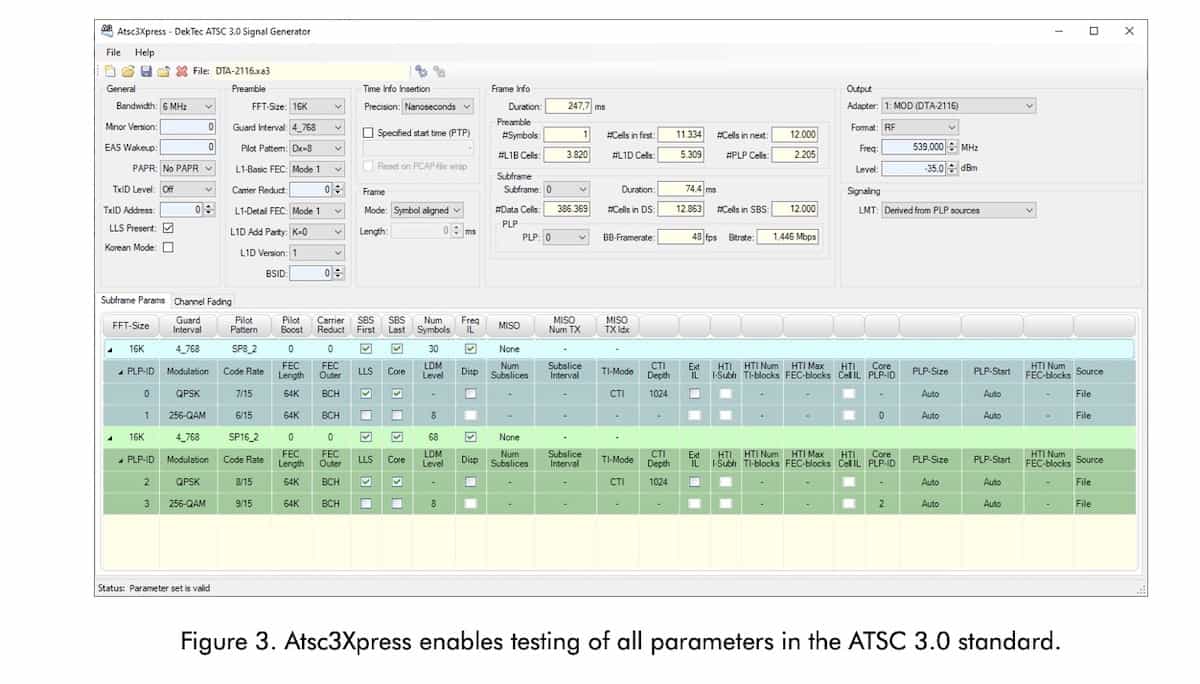Switch to the Channel Fading tab
Screen dimensions: 1200x684
pos(202,301)
